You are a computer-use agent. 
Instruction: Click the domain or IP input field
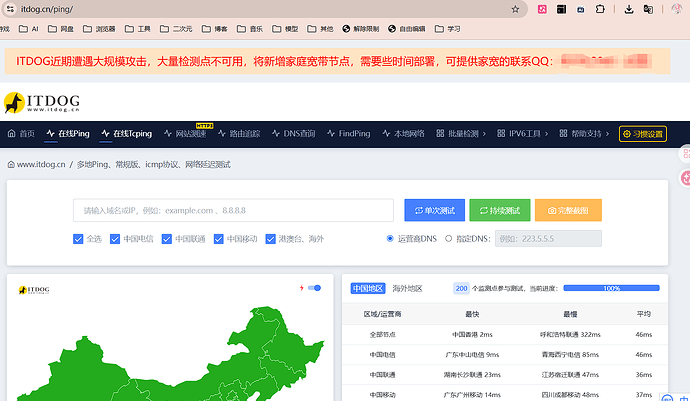[233, 210]
